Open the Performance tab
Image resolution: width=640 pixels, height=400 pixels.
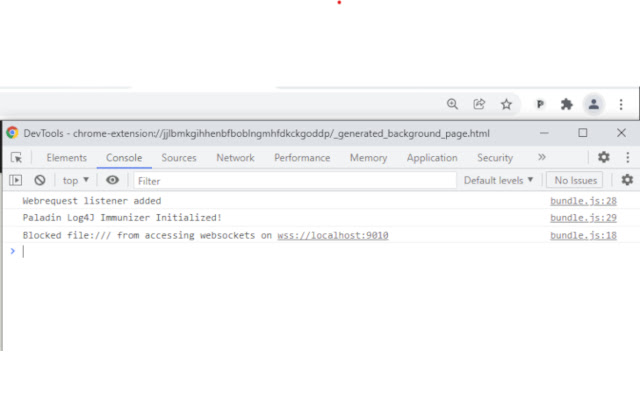tap(302, 158)
